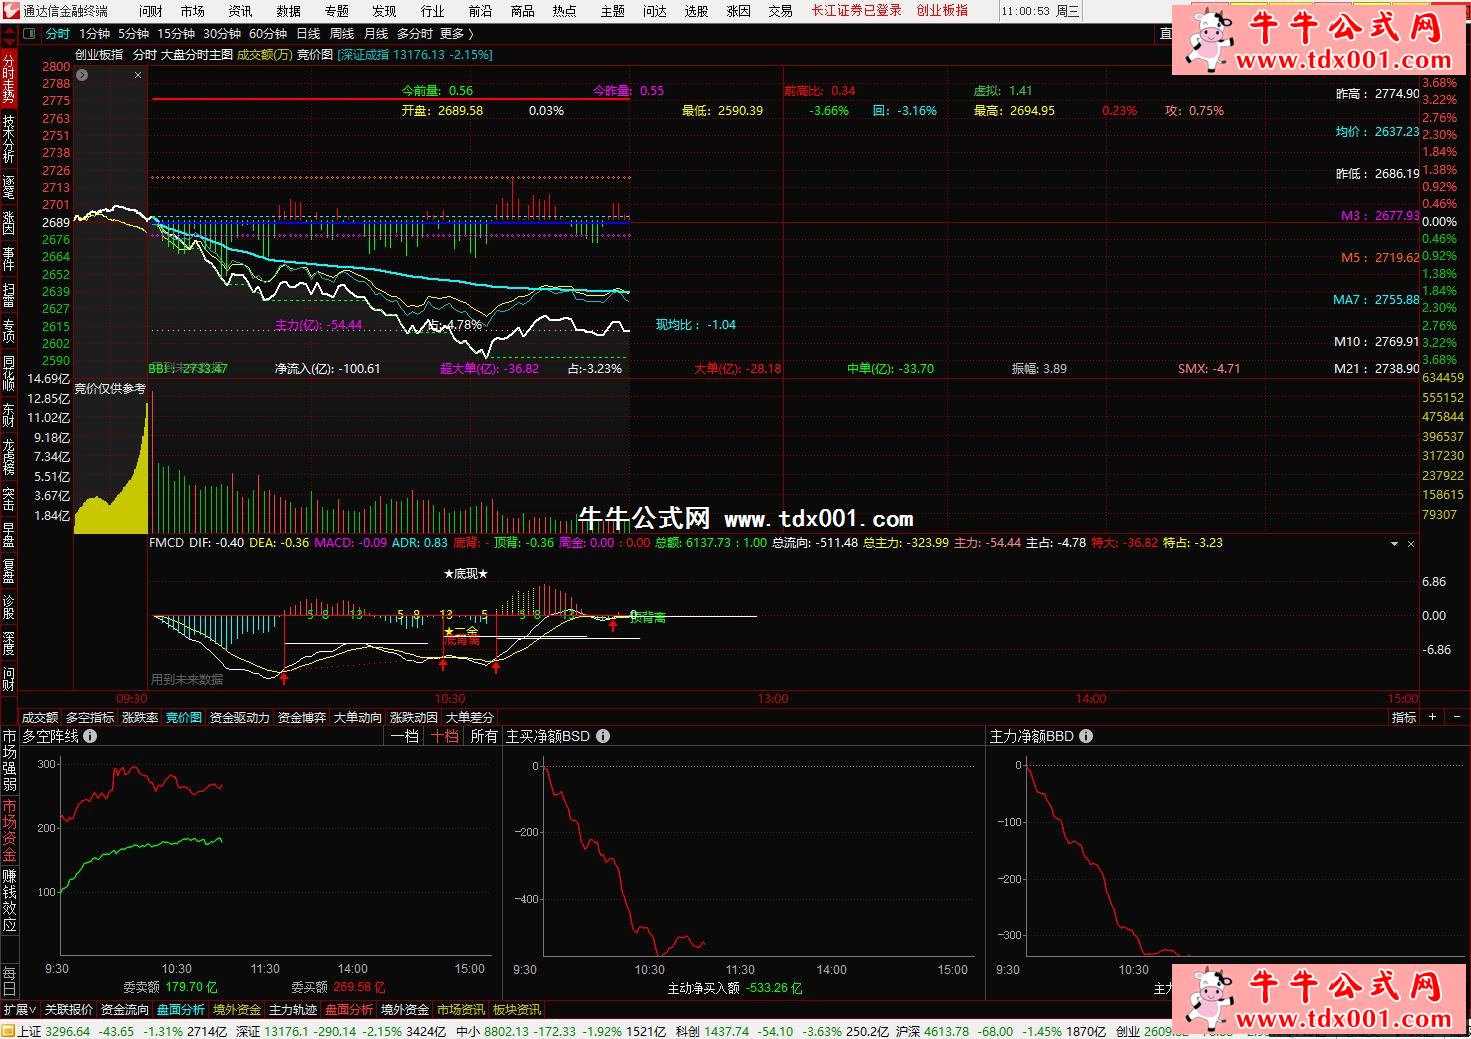1471x1039 pixels.
Task: Click the 竞价图 label in the chart header
Action: click(315, 55)
